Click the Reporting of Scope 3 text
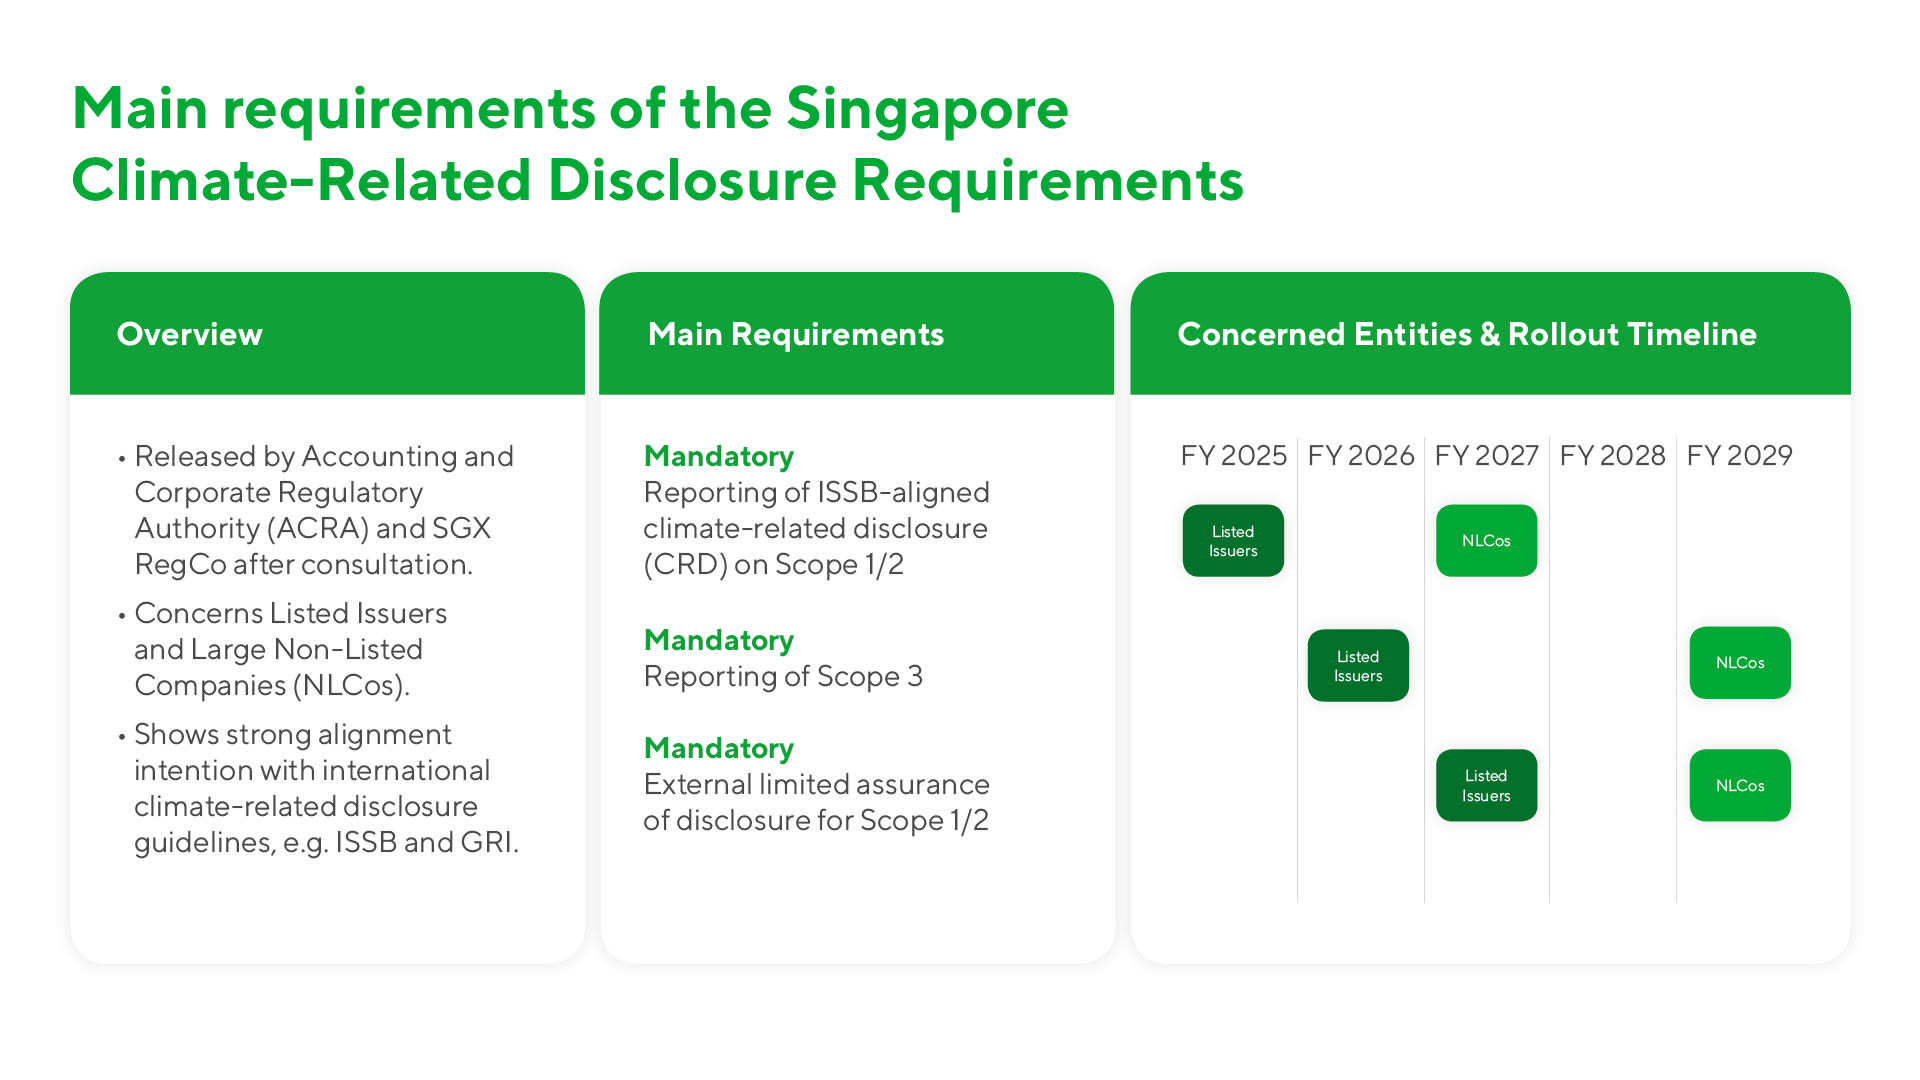Image resolution: width=1920 pixels, height=1080 pixels. pos(782,677)
